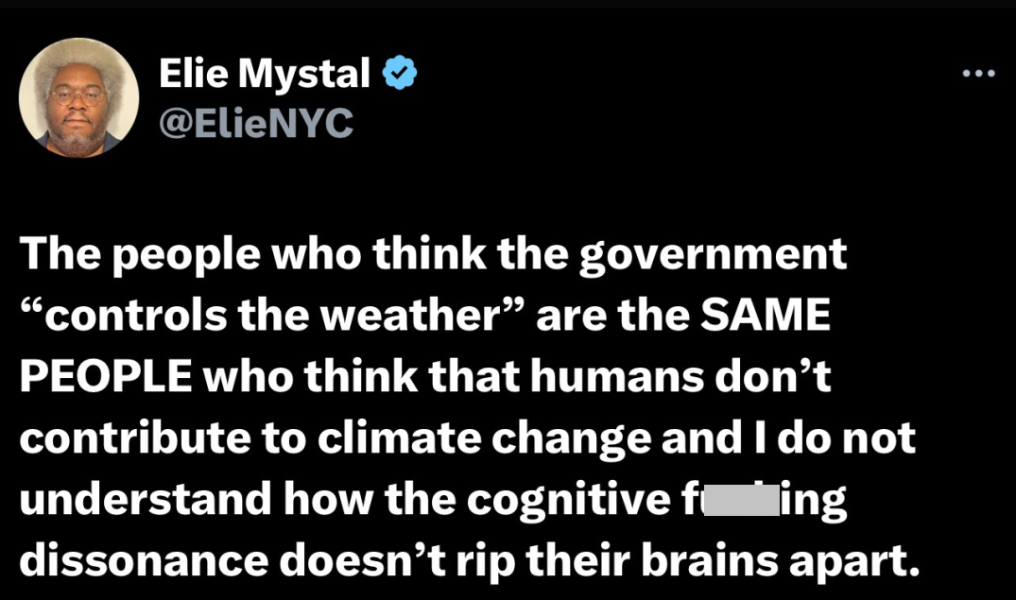Click the word SAME in the tweet

770,317
